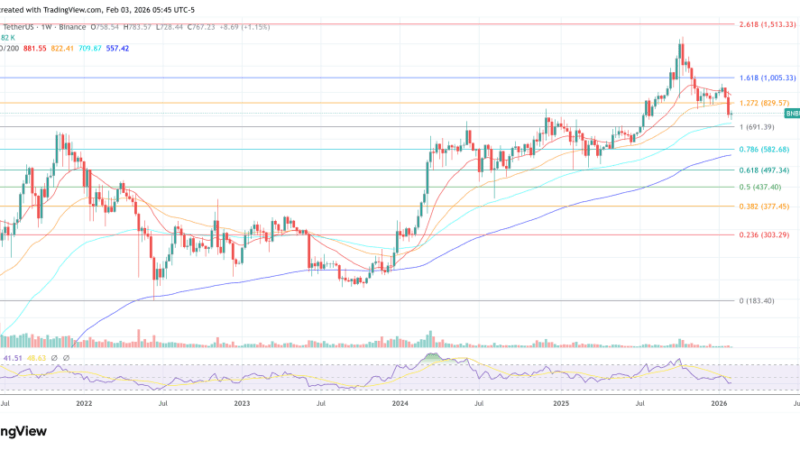Click the 0.618 (497.34) Fibonacci level label
The height and width of the screenshot is (450, 800).
[x=765, y=171]
